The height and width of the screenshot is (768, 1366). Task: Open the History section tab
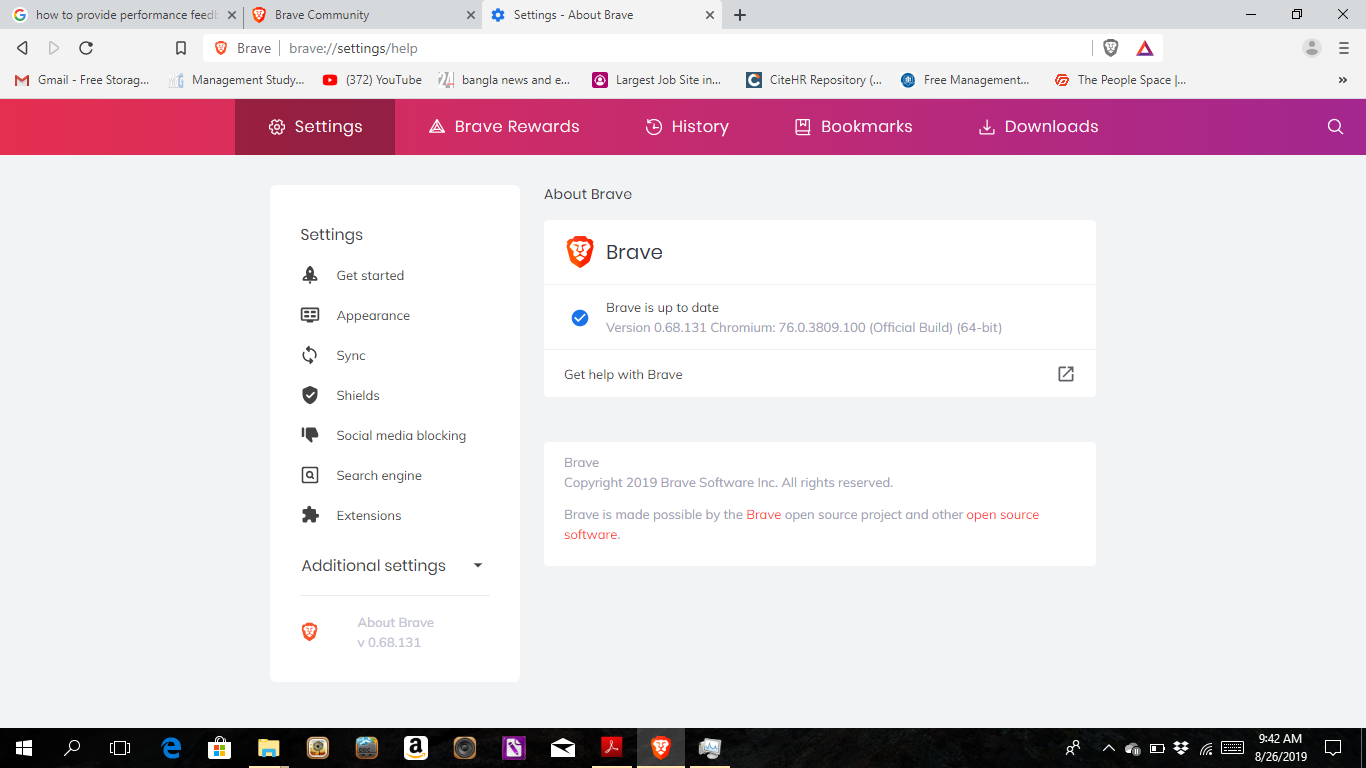click(687, 127)
